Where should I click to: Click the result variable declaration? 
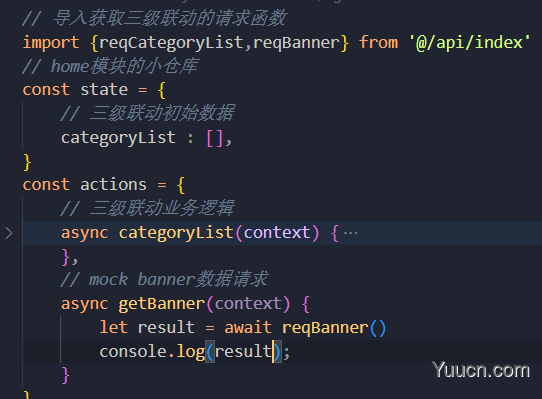166,327
